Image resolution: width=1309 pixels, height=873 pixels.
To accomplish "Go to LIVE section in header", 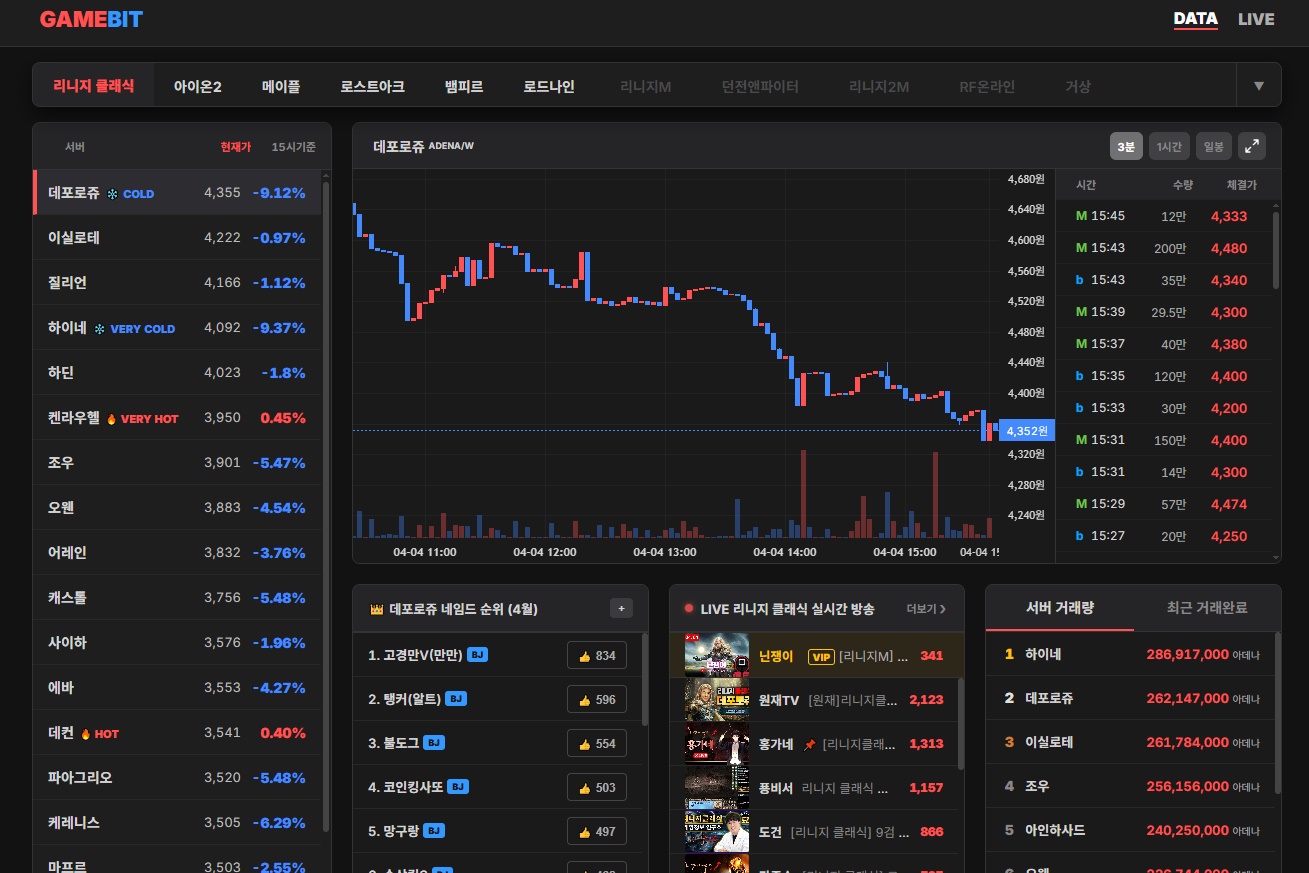I will pos(1255,19).
